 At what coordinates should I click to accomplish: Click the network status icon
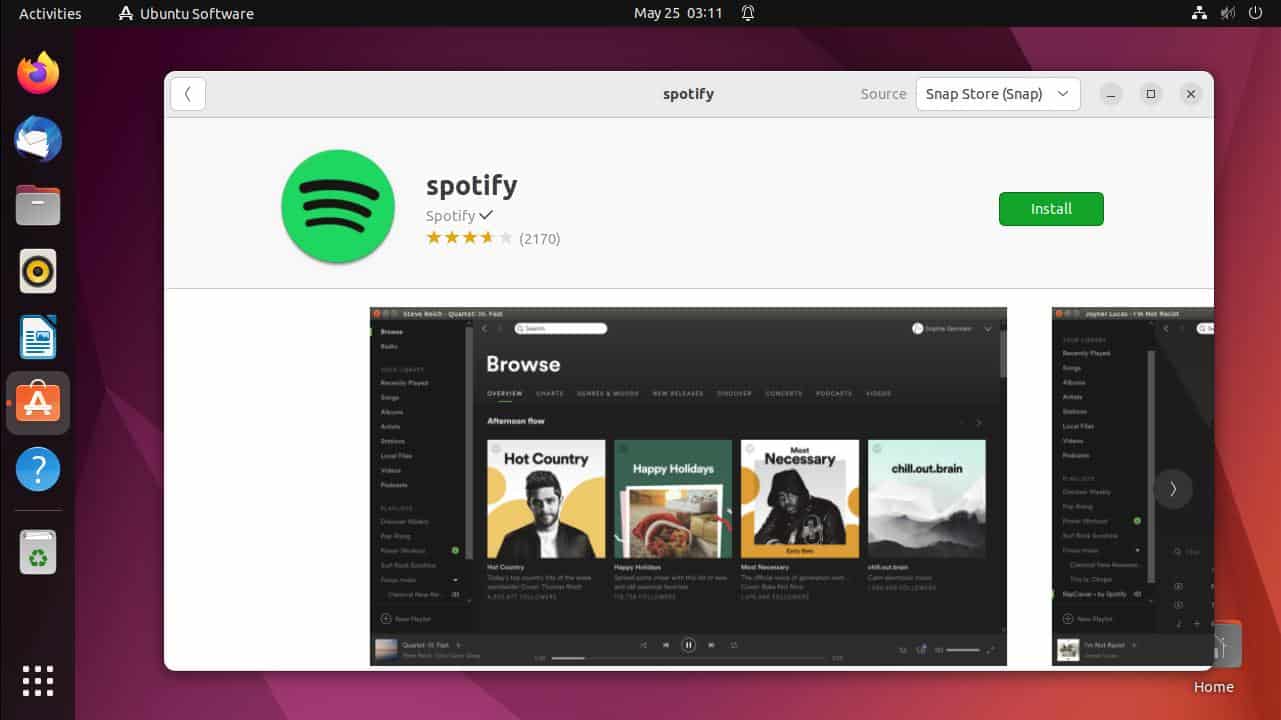1200,14
